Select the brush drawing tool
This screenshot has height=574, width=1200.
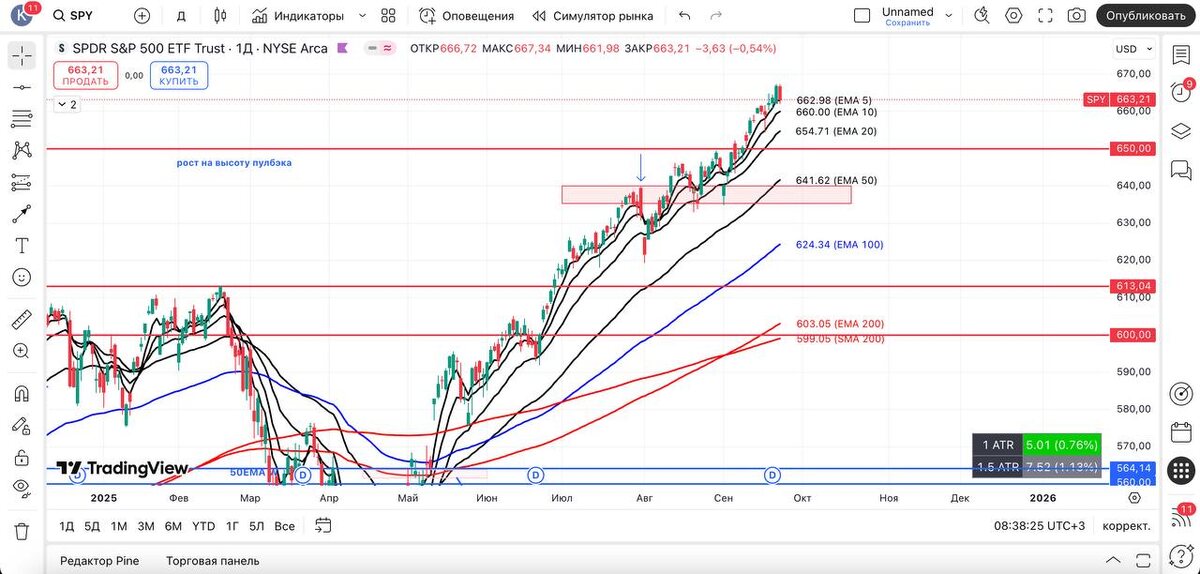tap(22, 214)
